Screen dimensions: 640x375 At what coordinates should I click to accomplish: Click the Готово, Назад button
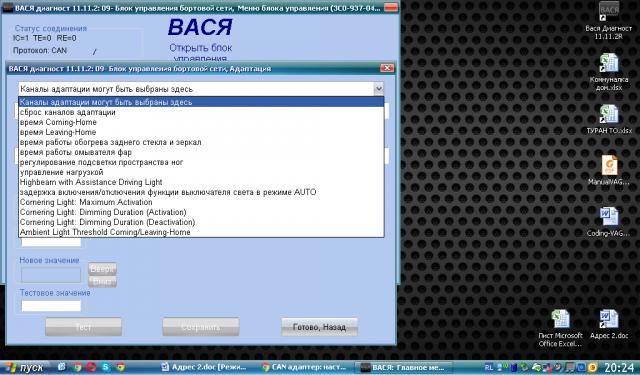319,327
